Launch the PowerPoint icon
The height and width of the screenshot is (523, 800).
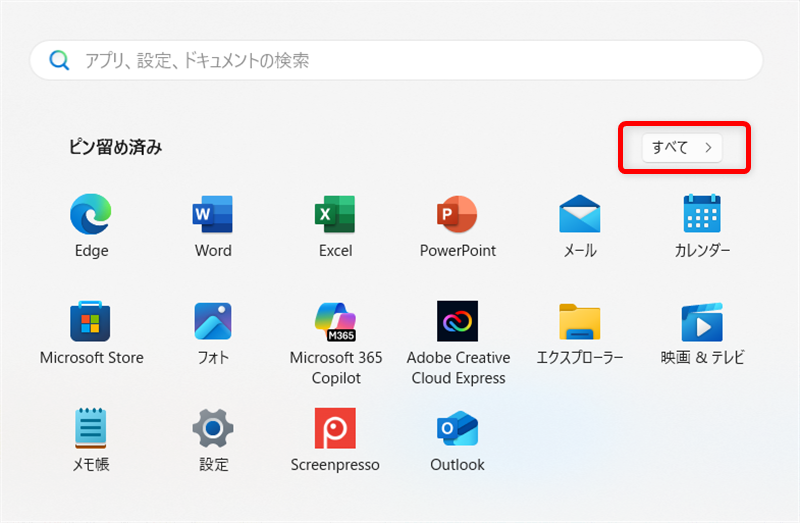click(457, 214)
